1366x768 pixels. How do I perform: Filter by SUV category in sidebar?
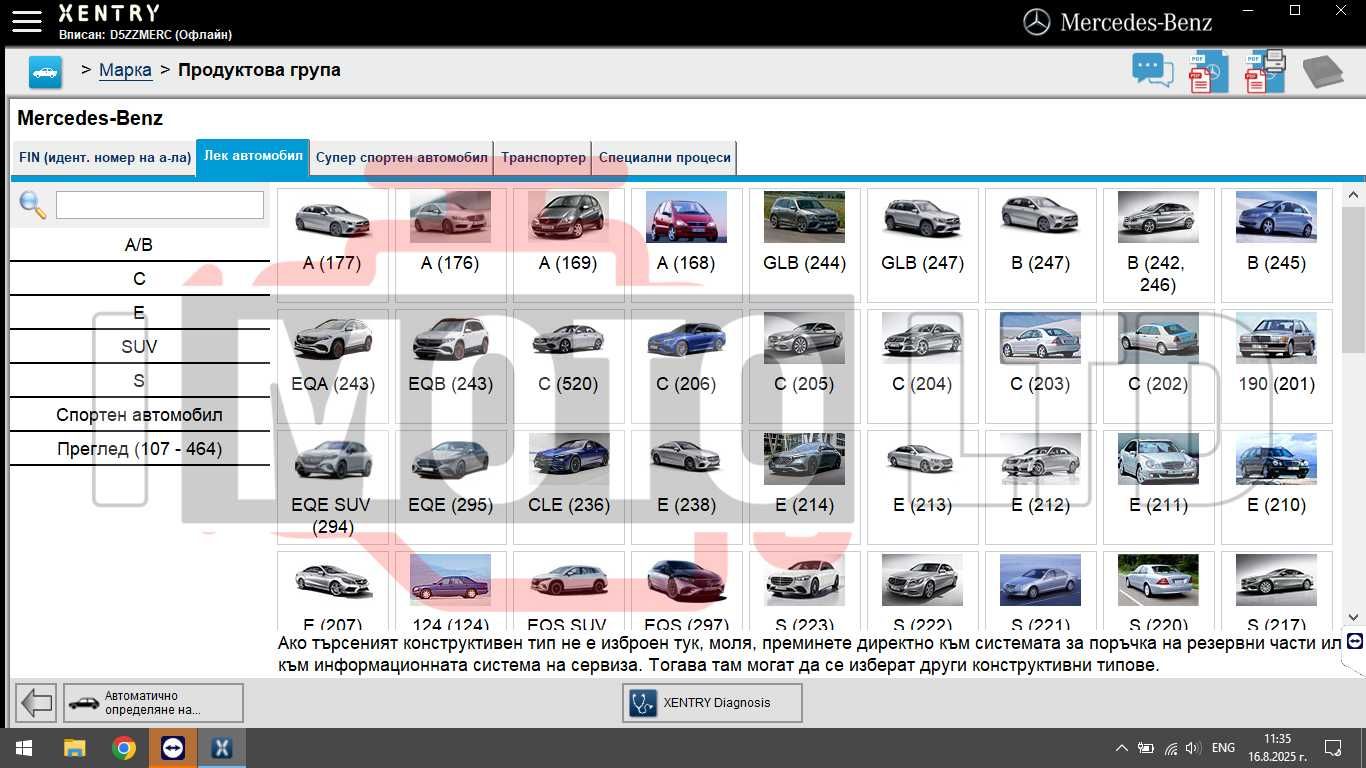(x=140, y=347)
